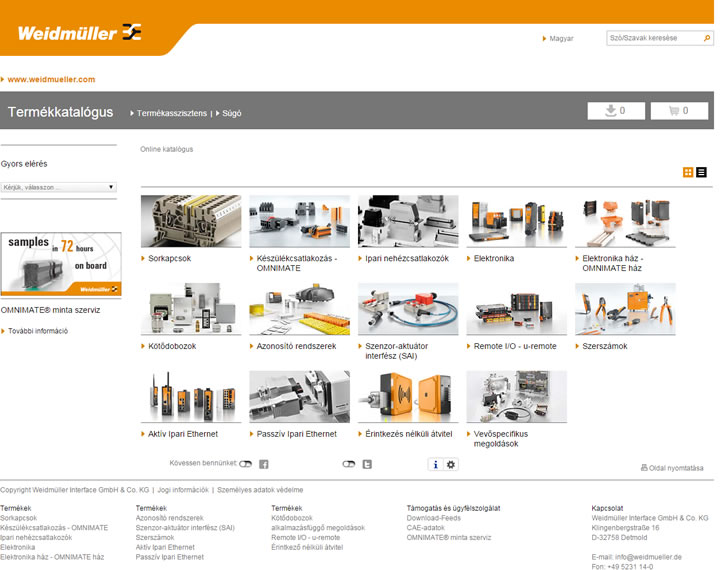Click footer Remote I/O - u-remote link
720x570 pixels.
(x=305, y=537)
